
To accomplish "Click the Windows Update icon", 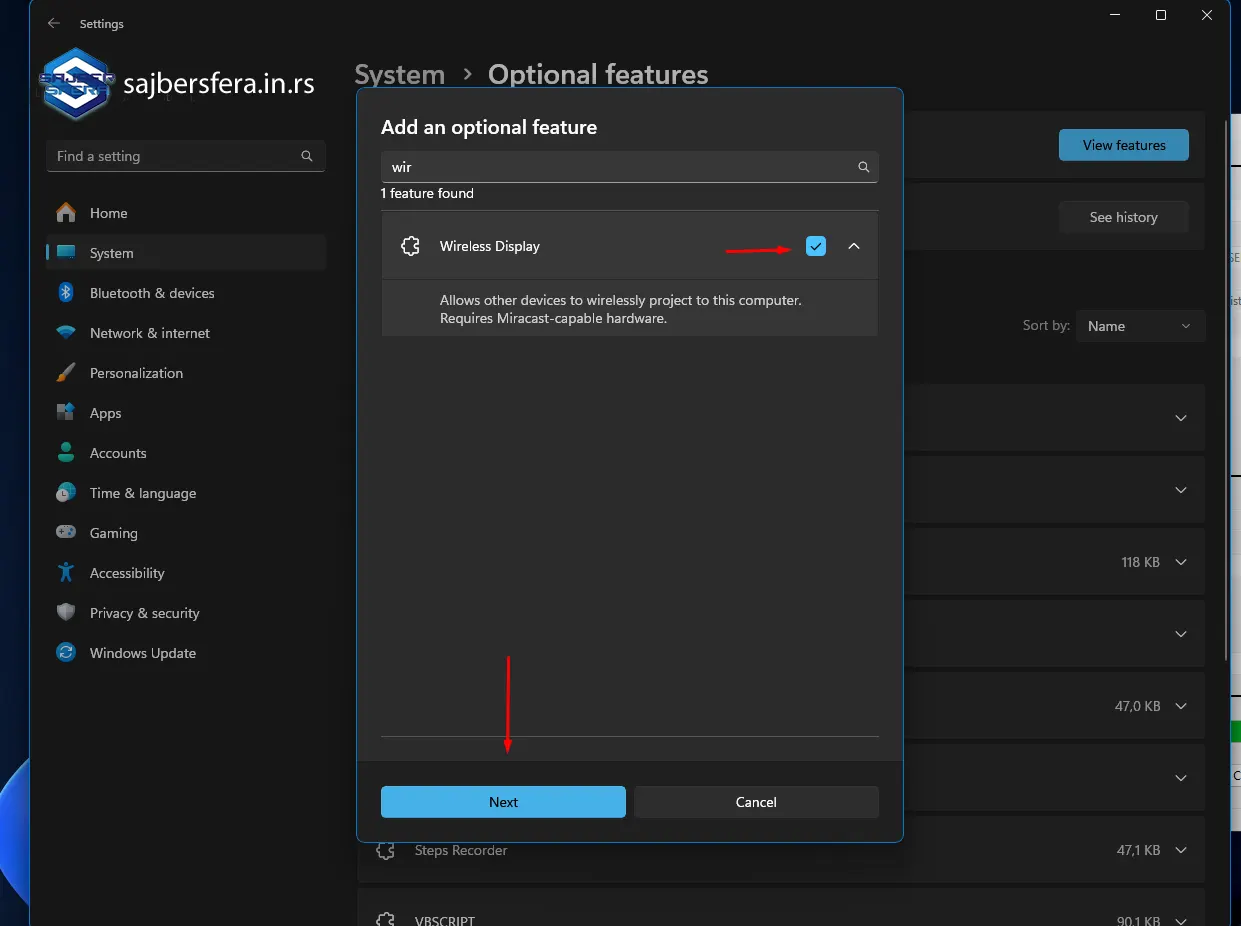I will [x=66, y=653].
